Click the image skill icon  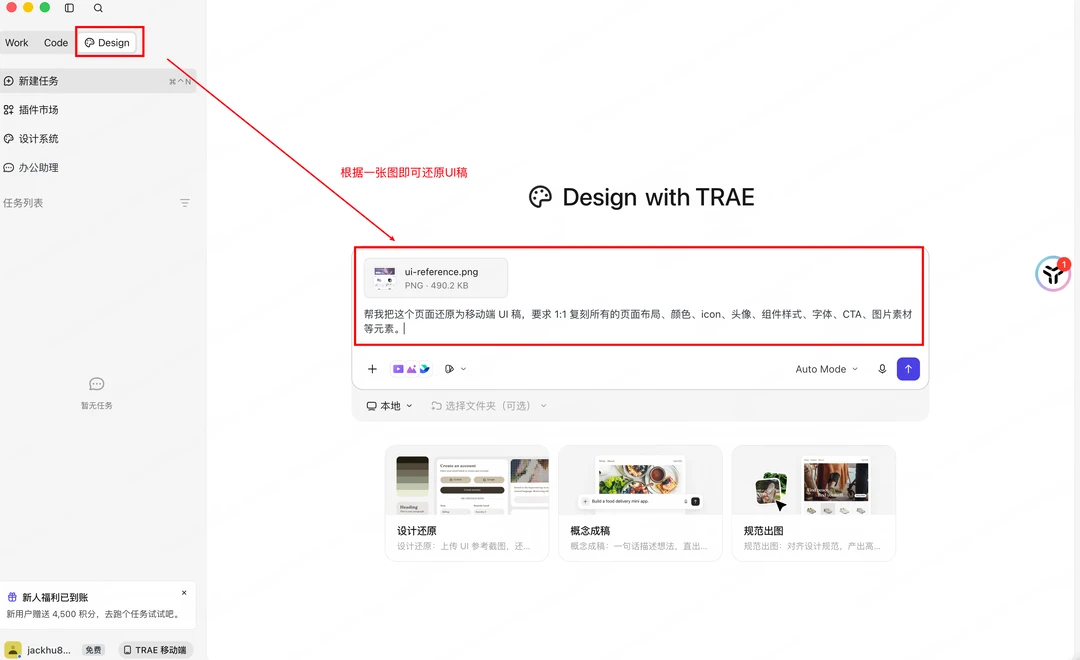[x=411, y=369]
